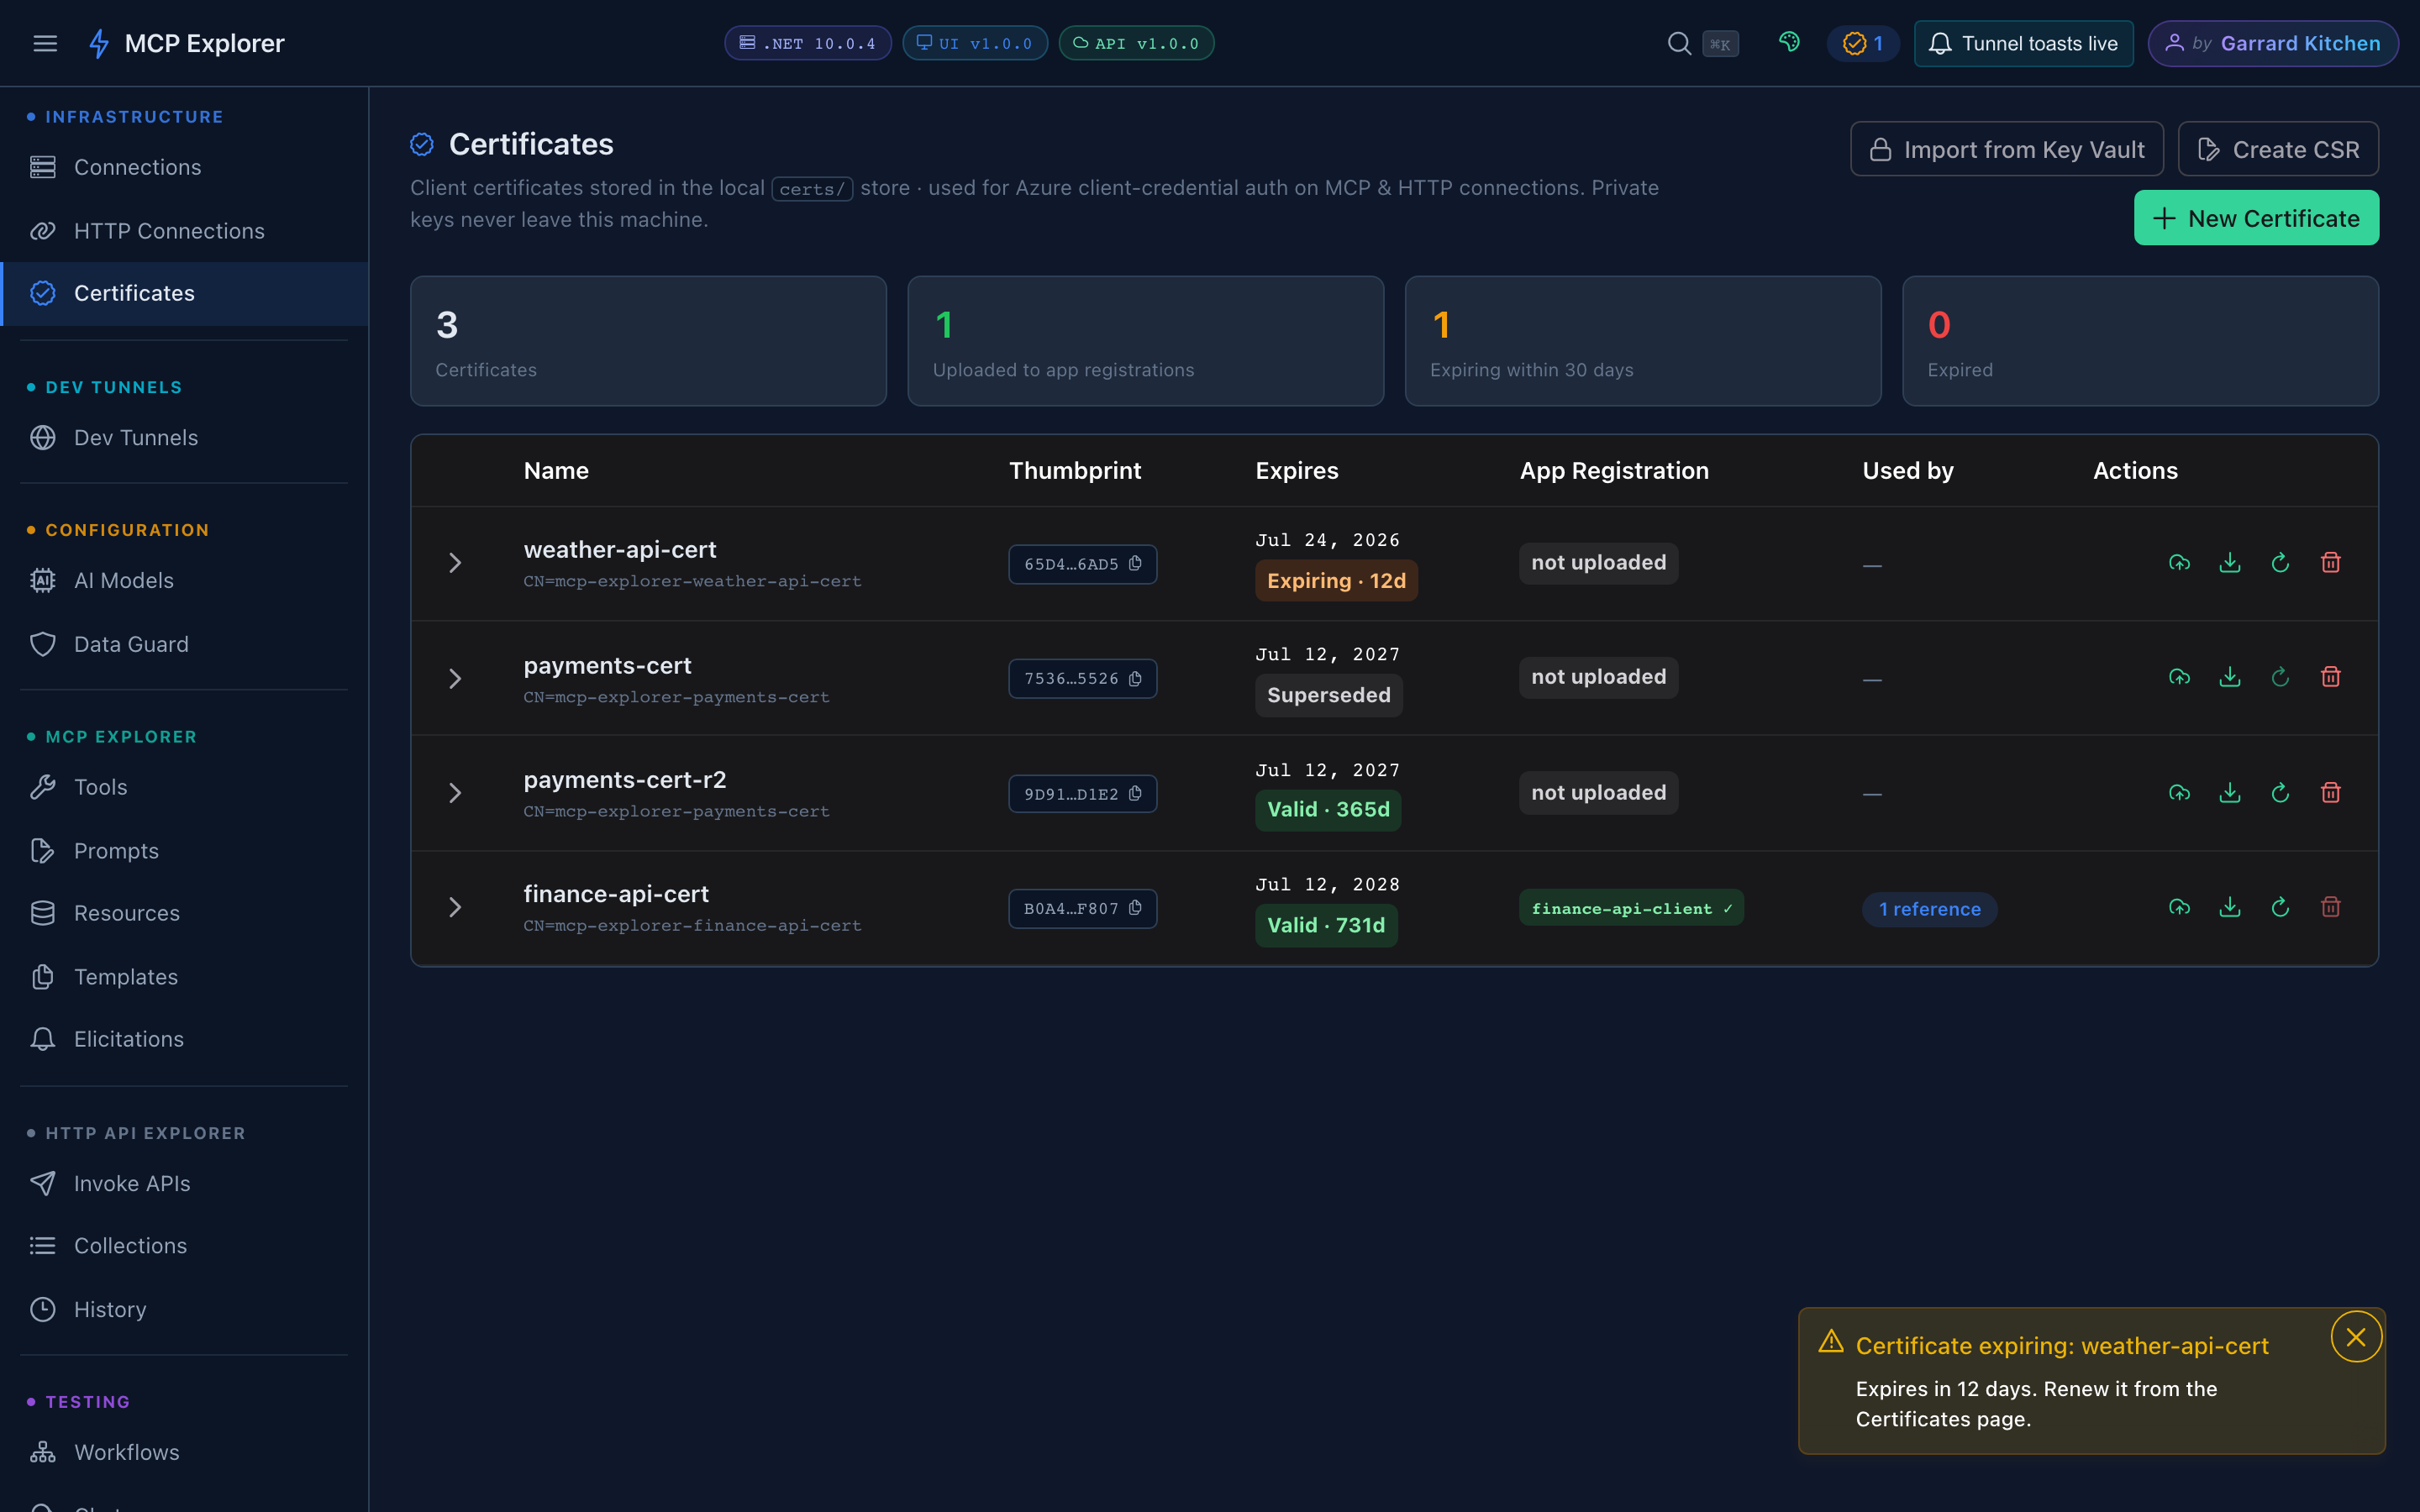
Task: Download payments-cert-r2
Action: [2229, 793]
